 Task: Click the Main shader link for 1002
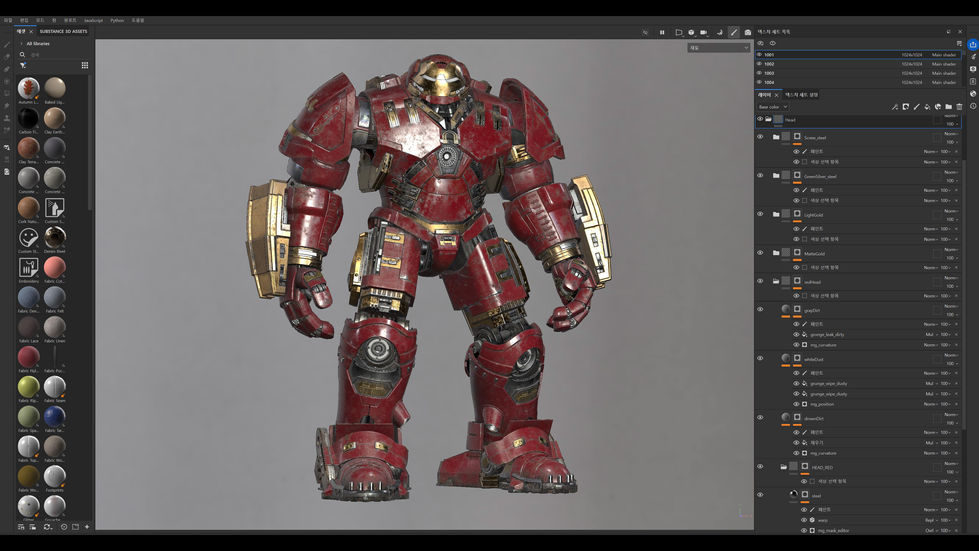tap(943, 64)
